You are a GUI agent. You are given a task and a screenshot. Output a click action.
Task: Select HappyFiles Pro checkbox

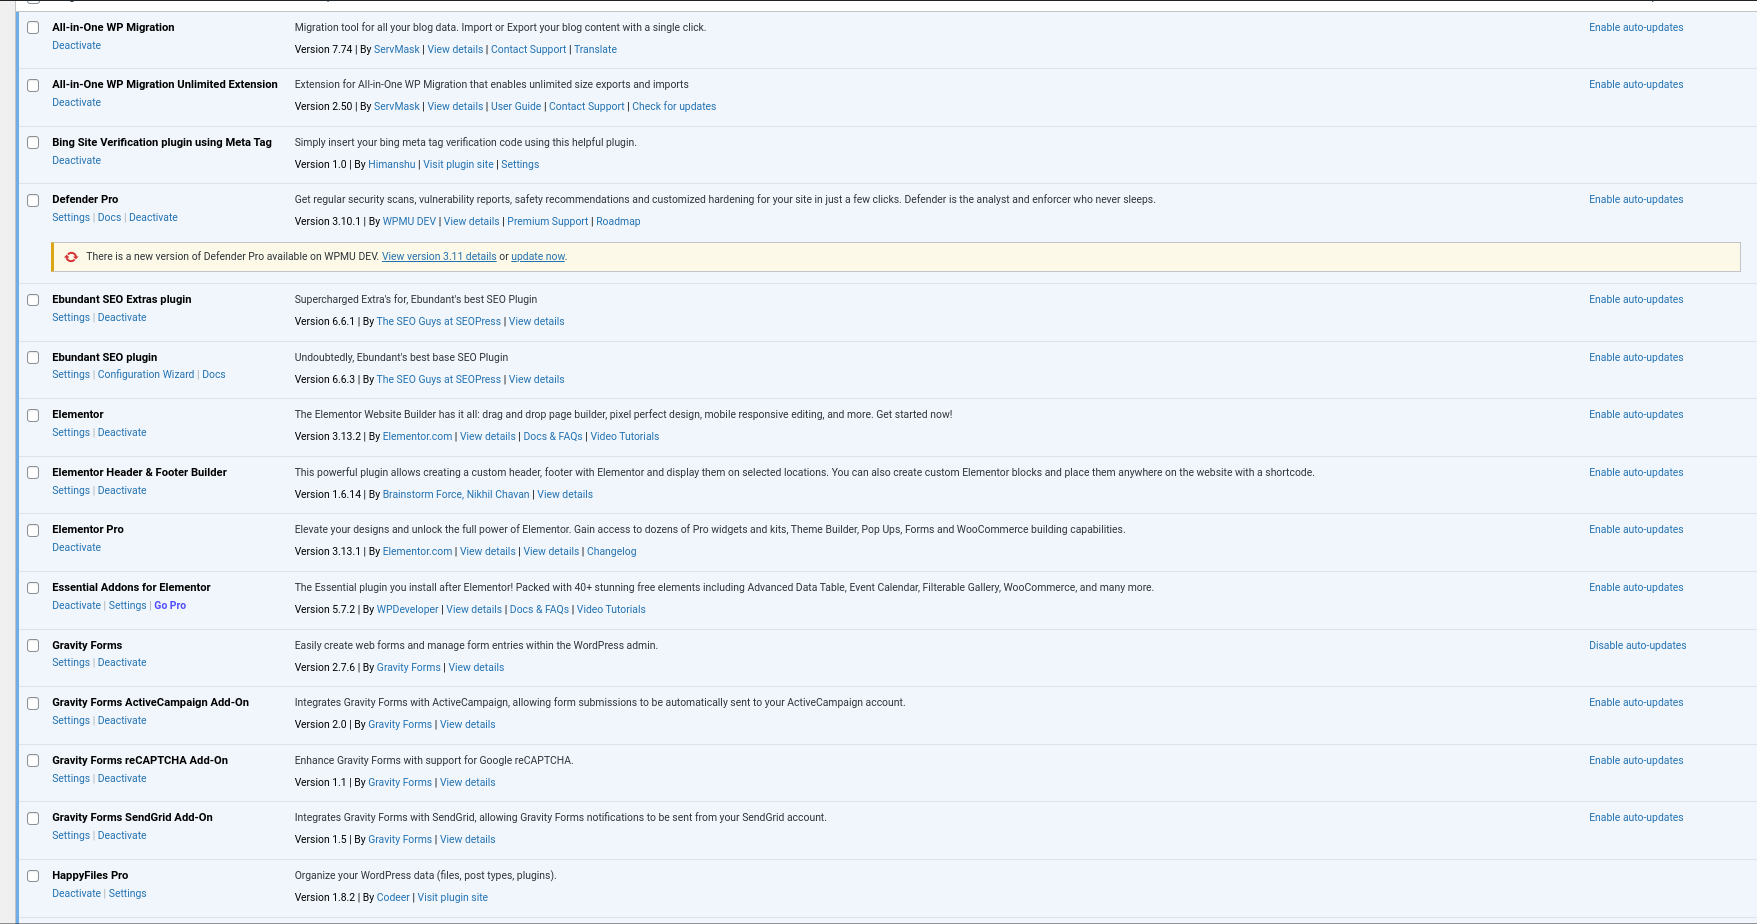point(33,876)
